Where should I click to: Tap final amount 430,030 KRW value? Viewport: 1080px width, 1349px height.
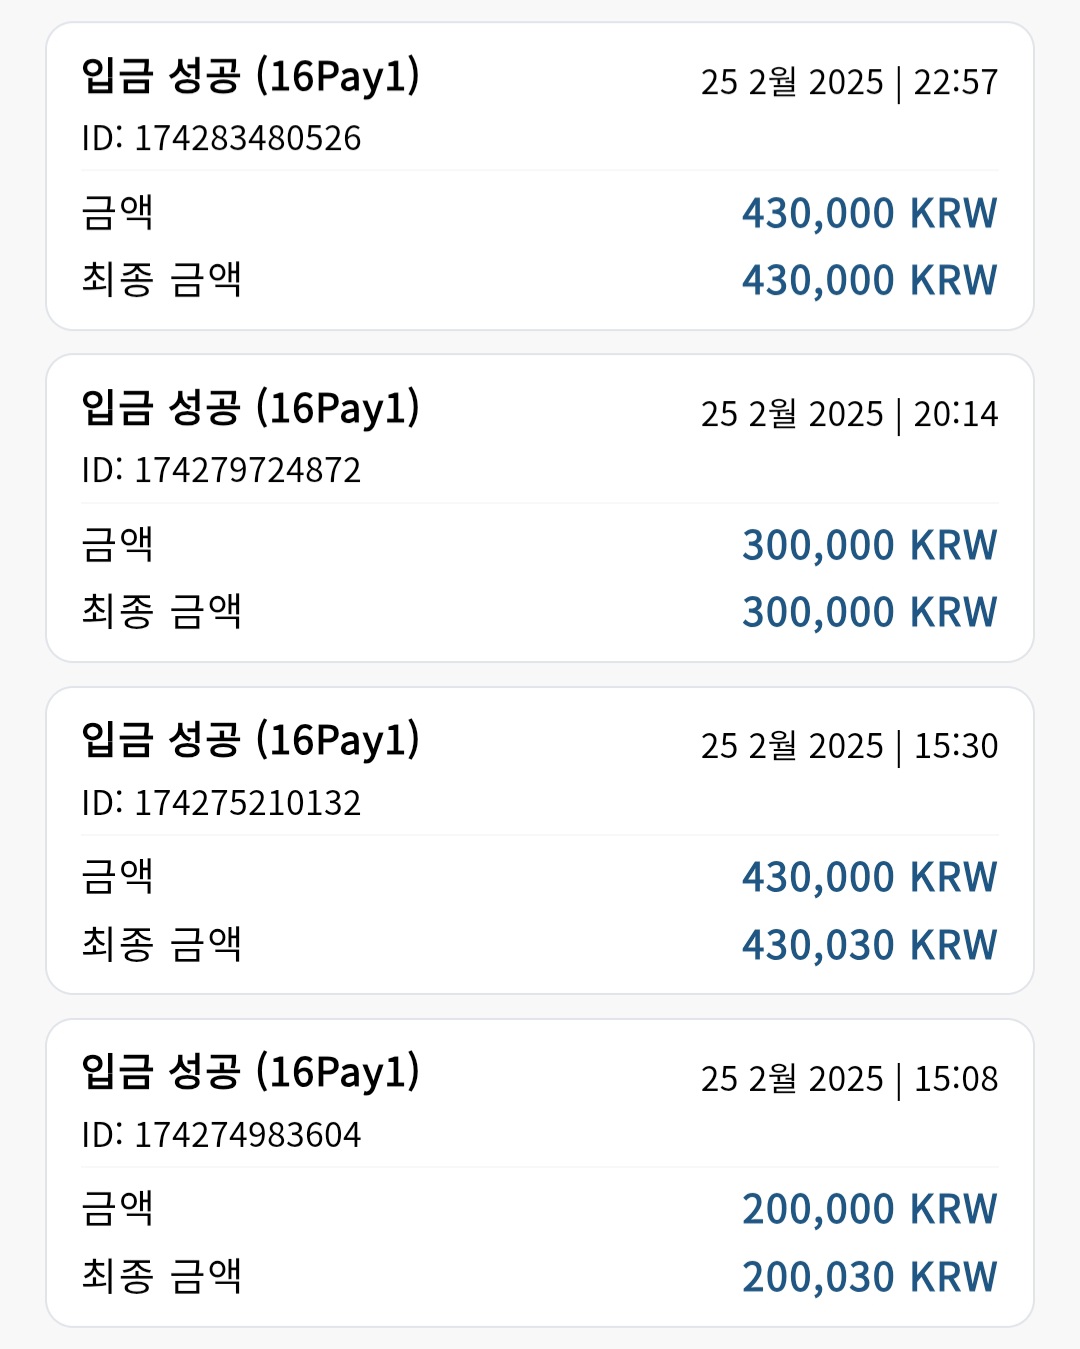869,945
